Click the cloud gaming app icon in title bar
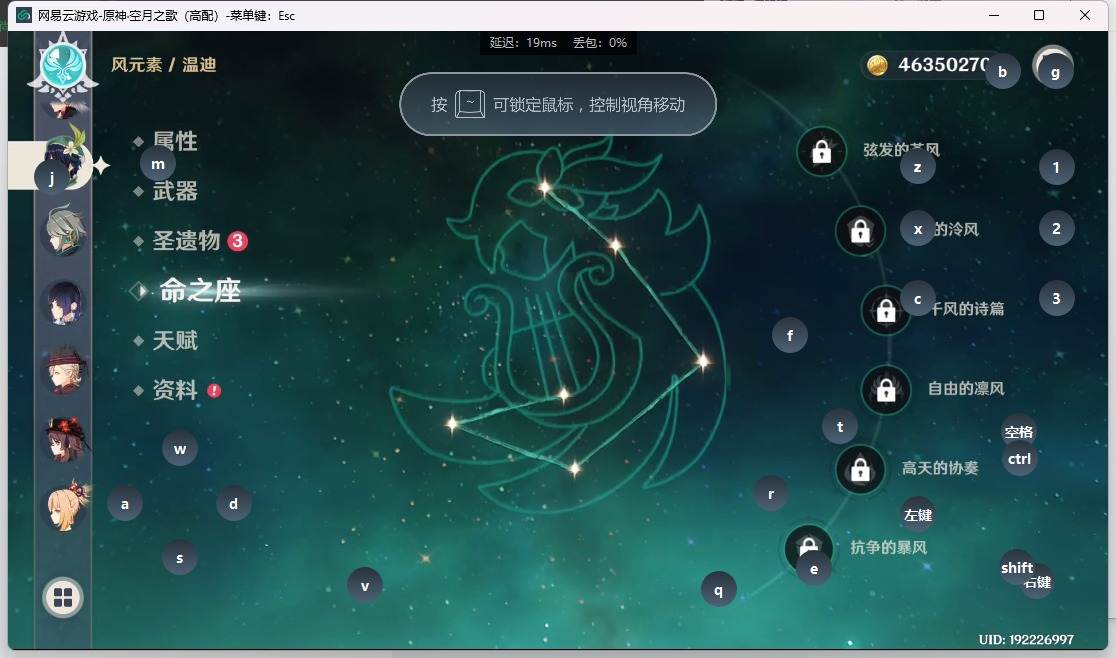The width and height of the screenshot is (1116, 658). click(x=23, y=15)
